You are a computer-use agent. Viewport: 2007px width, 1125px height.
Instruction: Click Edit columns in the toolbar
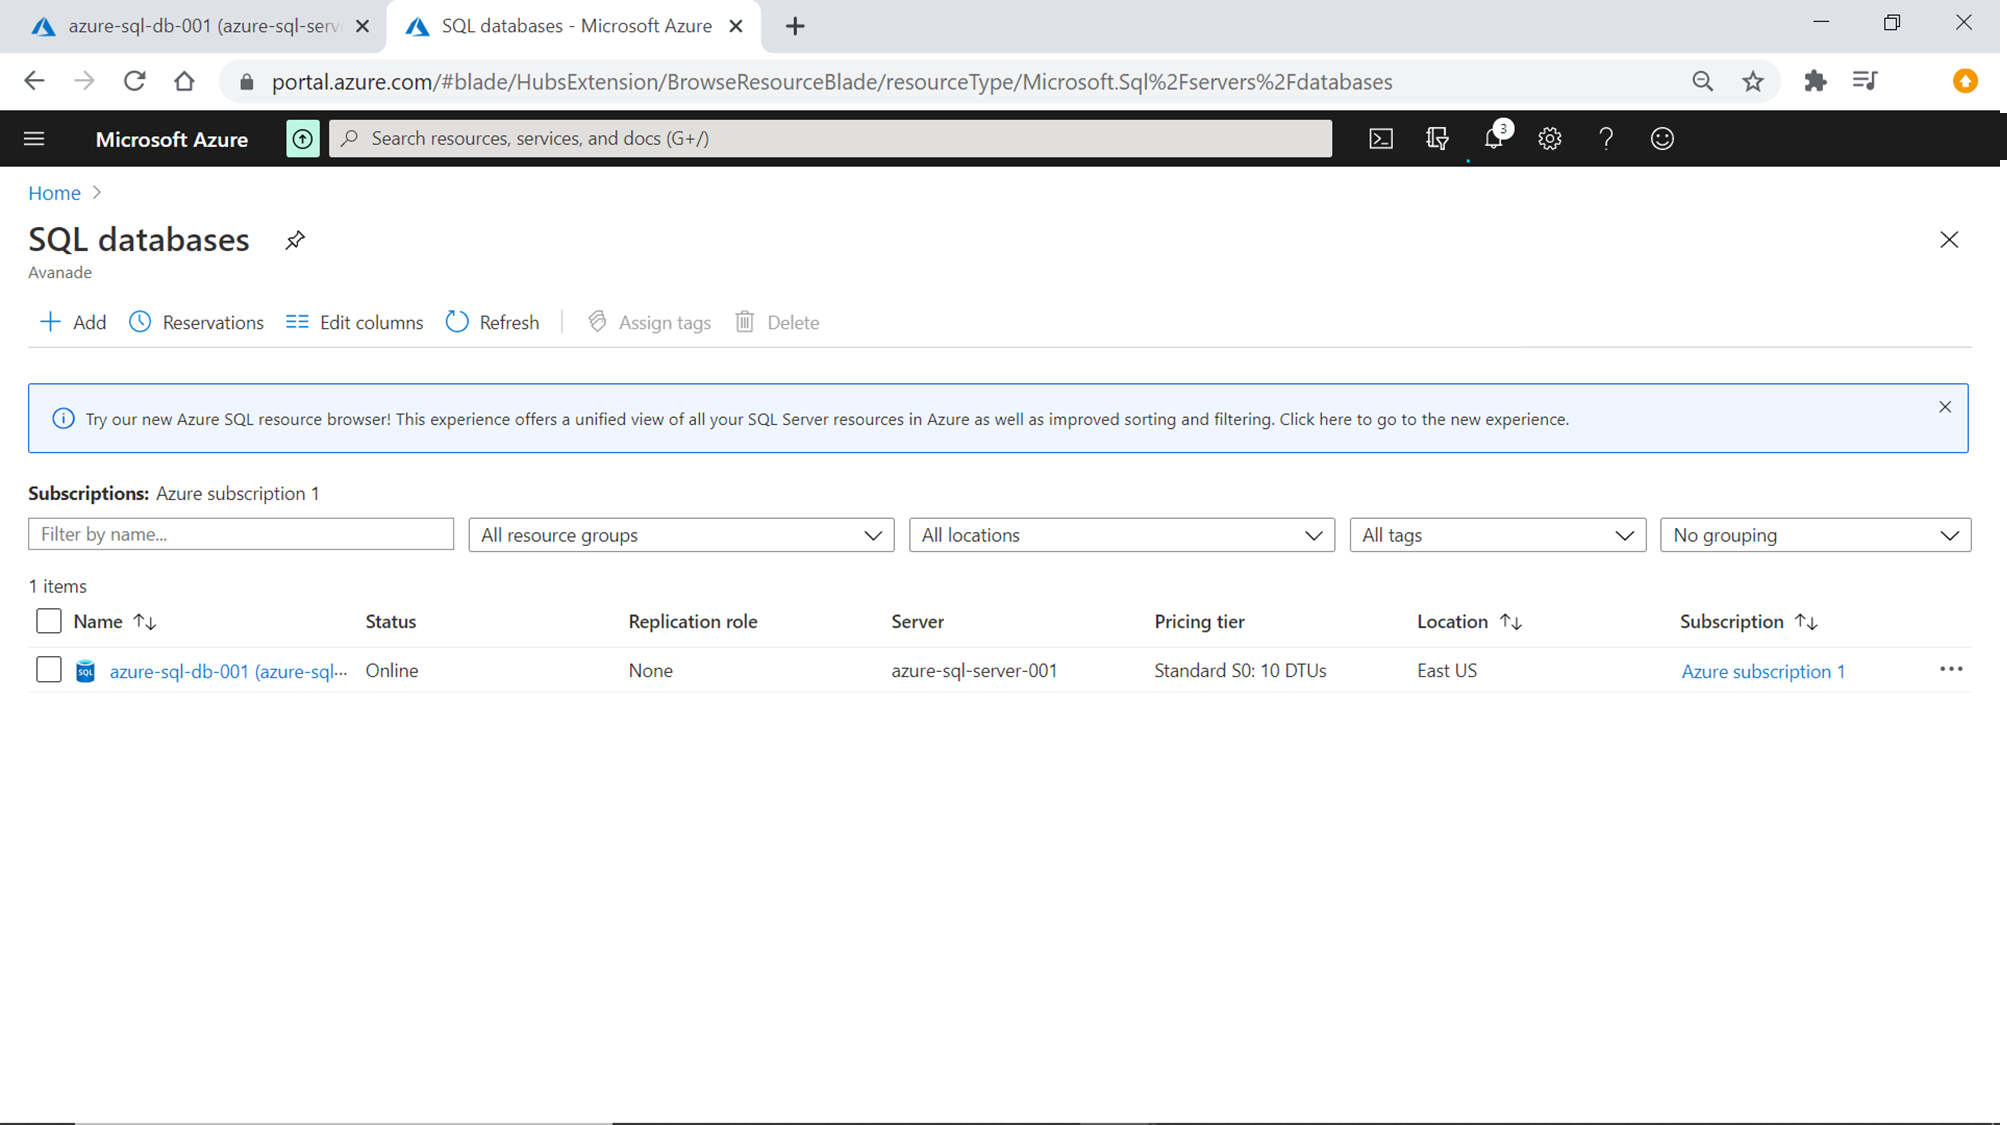coord(354,322)
